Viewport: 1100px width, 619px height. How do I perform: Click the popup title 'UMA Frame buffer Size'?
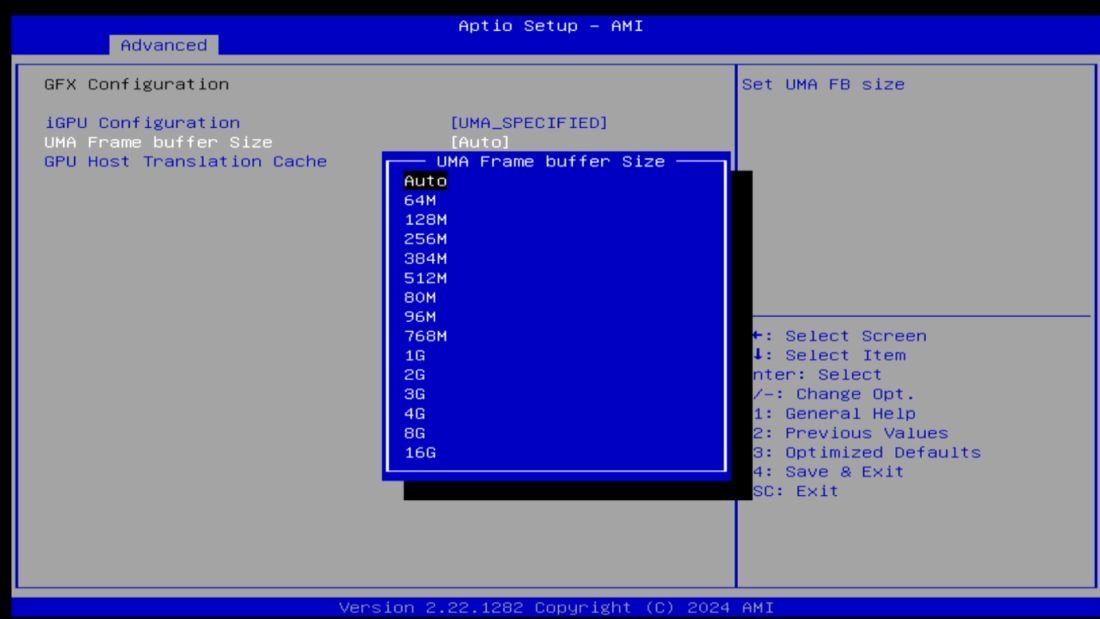(550, 161)
